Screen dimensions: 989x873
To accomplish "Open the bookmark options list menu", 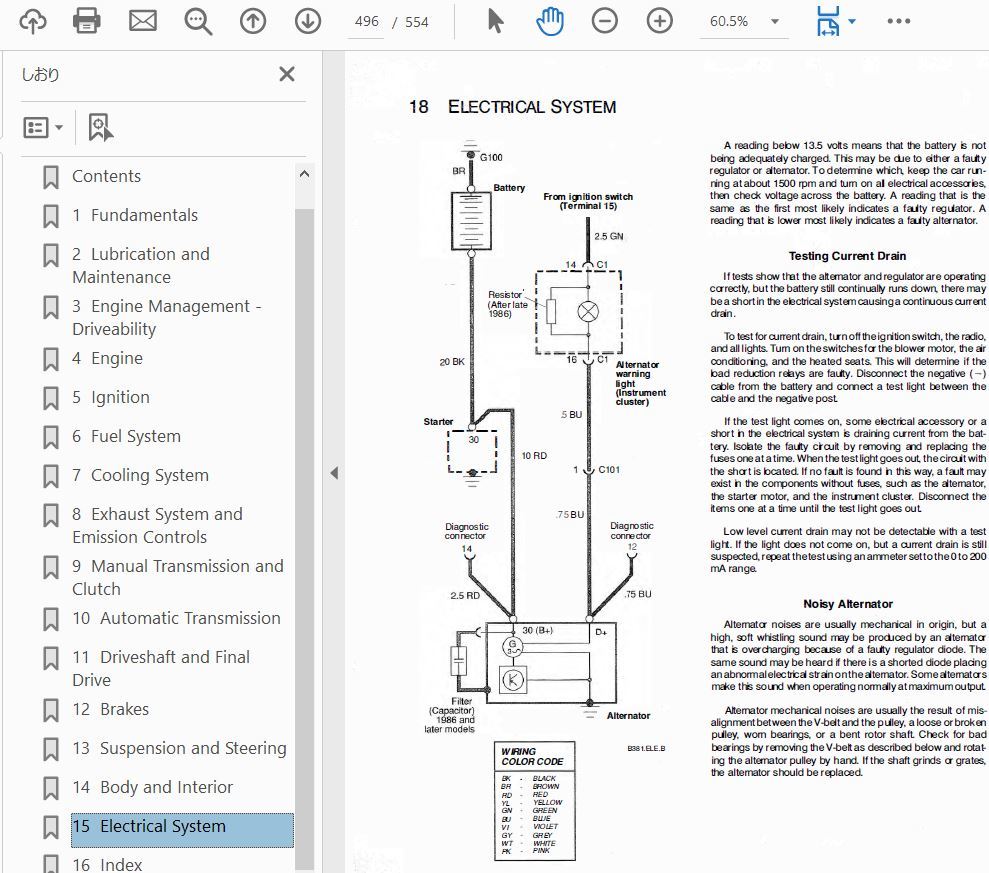I will pos(43,127).
